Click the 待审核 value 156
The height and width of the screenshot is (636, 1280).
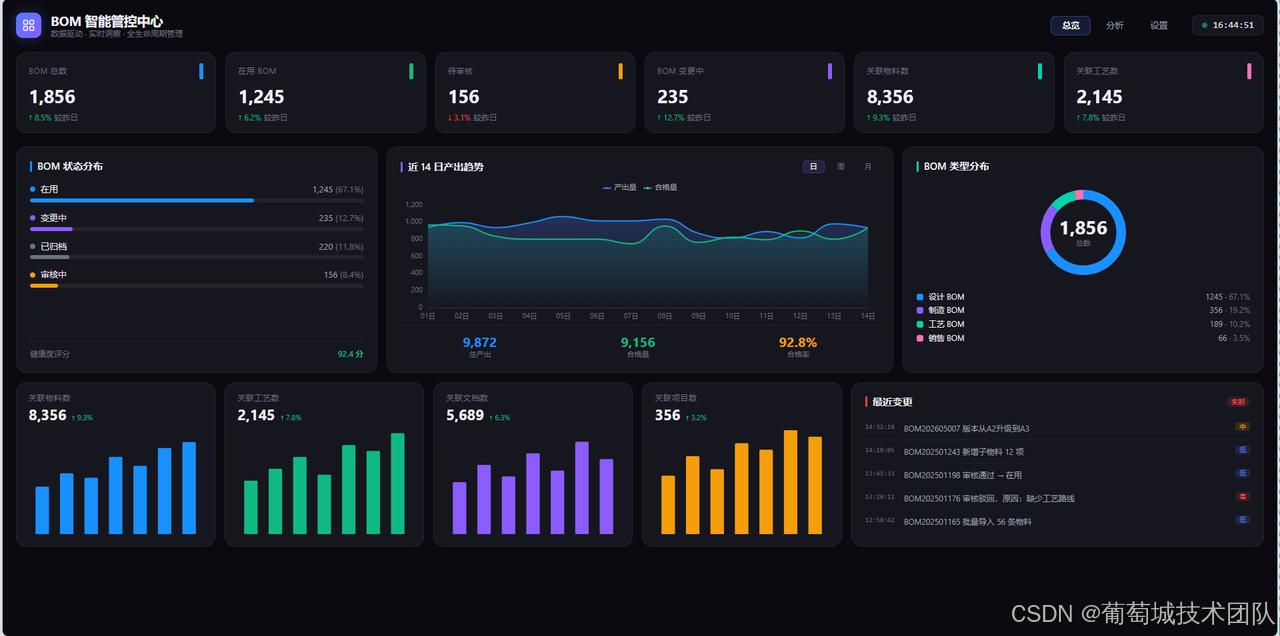click(464, 97)
